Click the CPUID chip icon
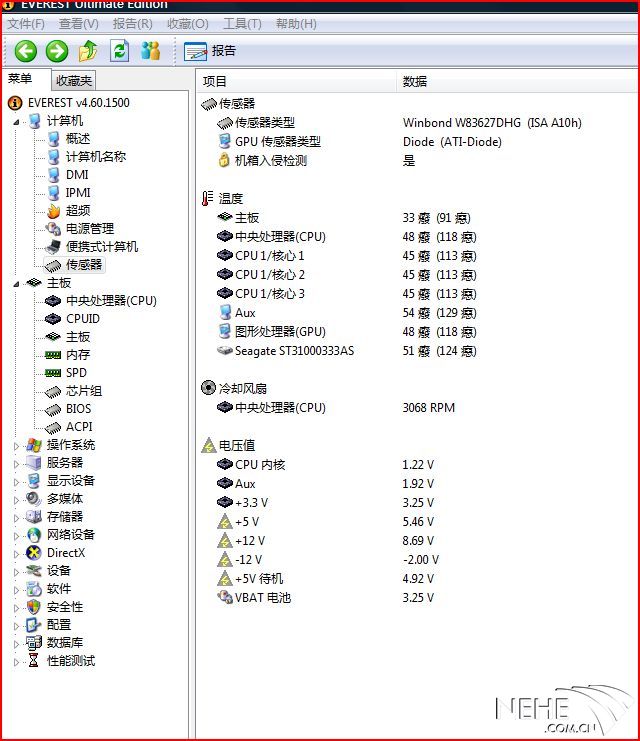 (53, 319)
